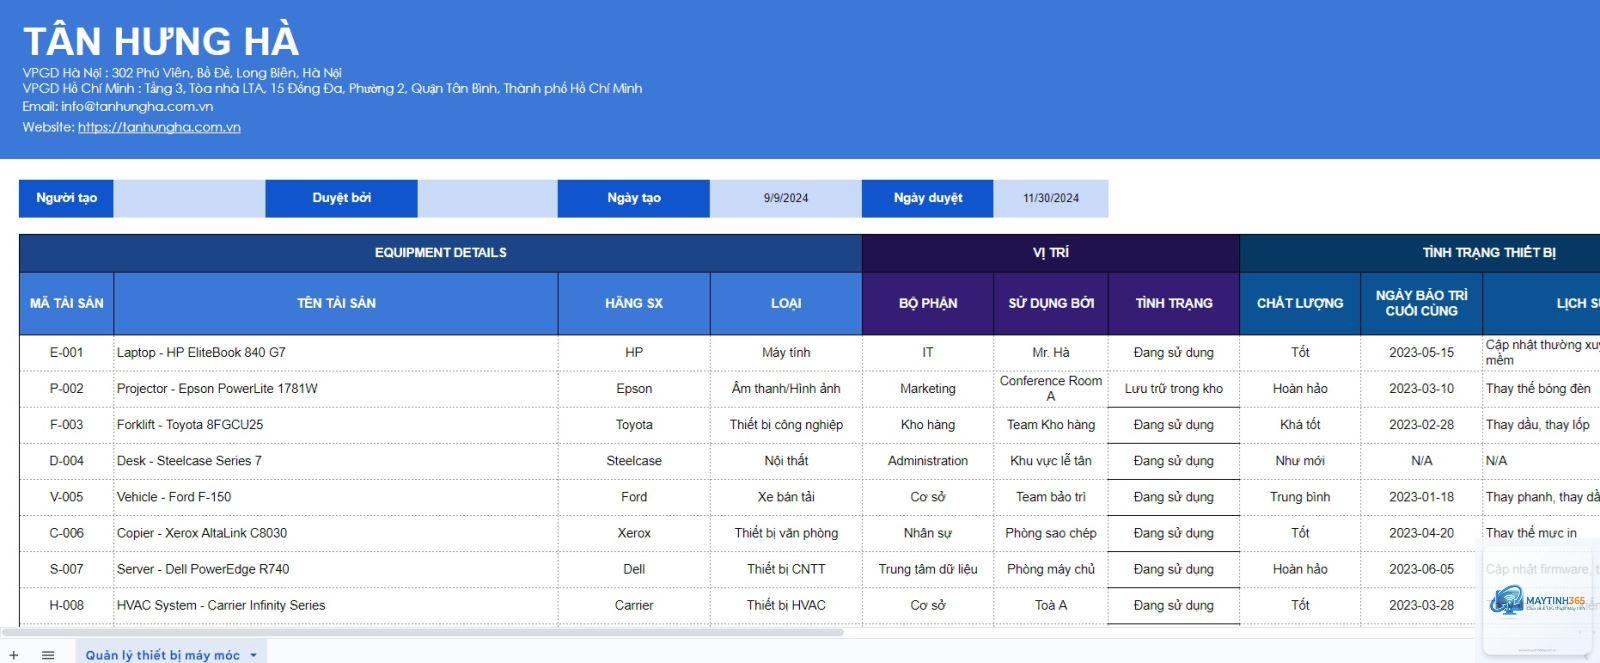
Task: Click the LOẠI column header
Action: point(786,303)
